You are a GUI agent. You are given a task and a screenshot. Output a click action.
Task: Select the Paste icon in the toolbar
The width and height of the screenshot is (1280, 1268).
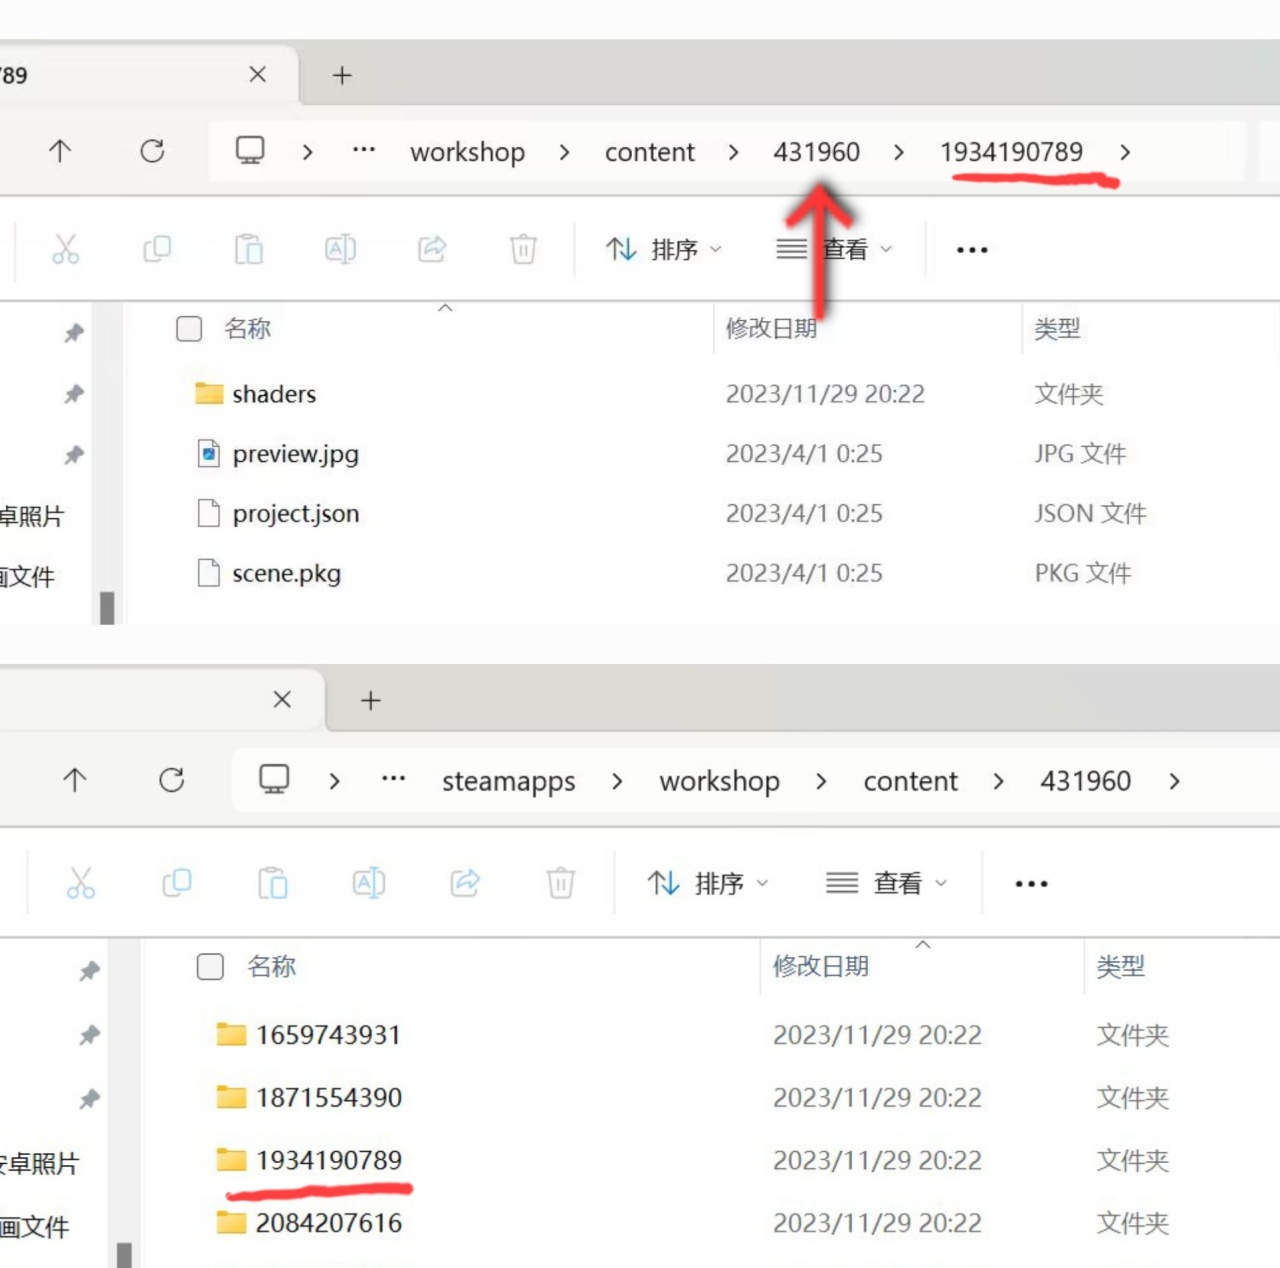pyautogui.click(x=249, y=249)
